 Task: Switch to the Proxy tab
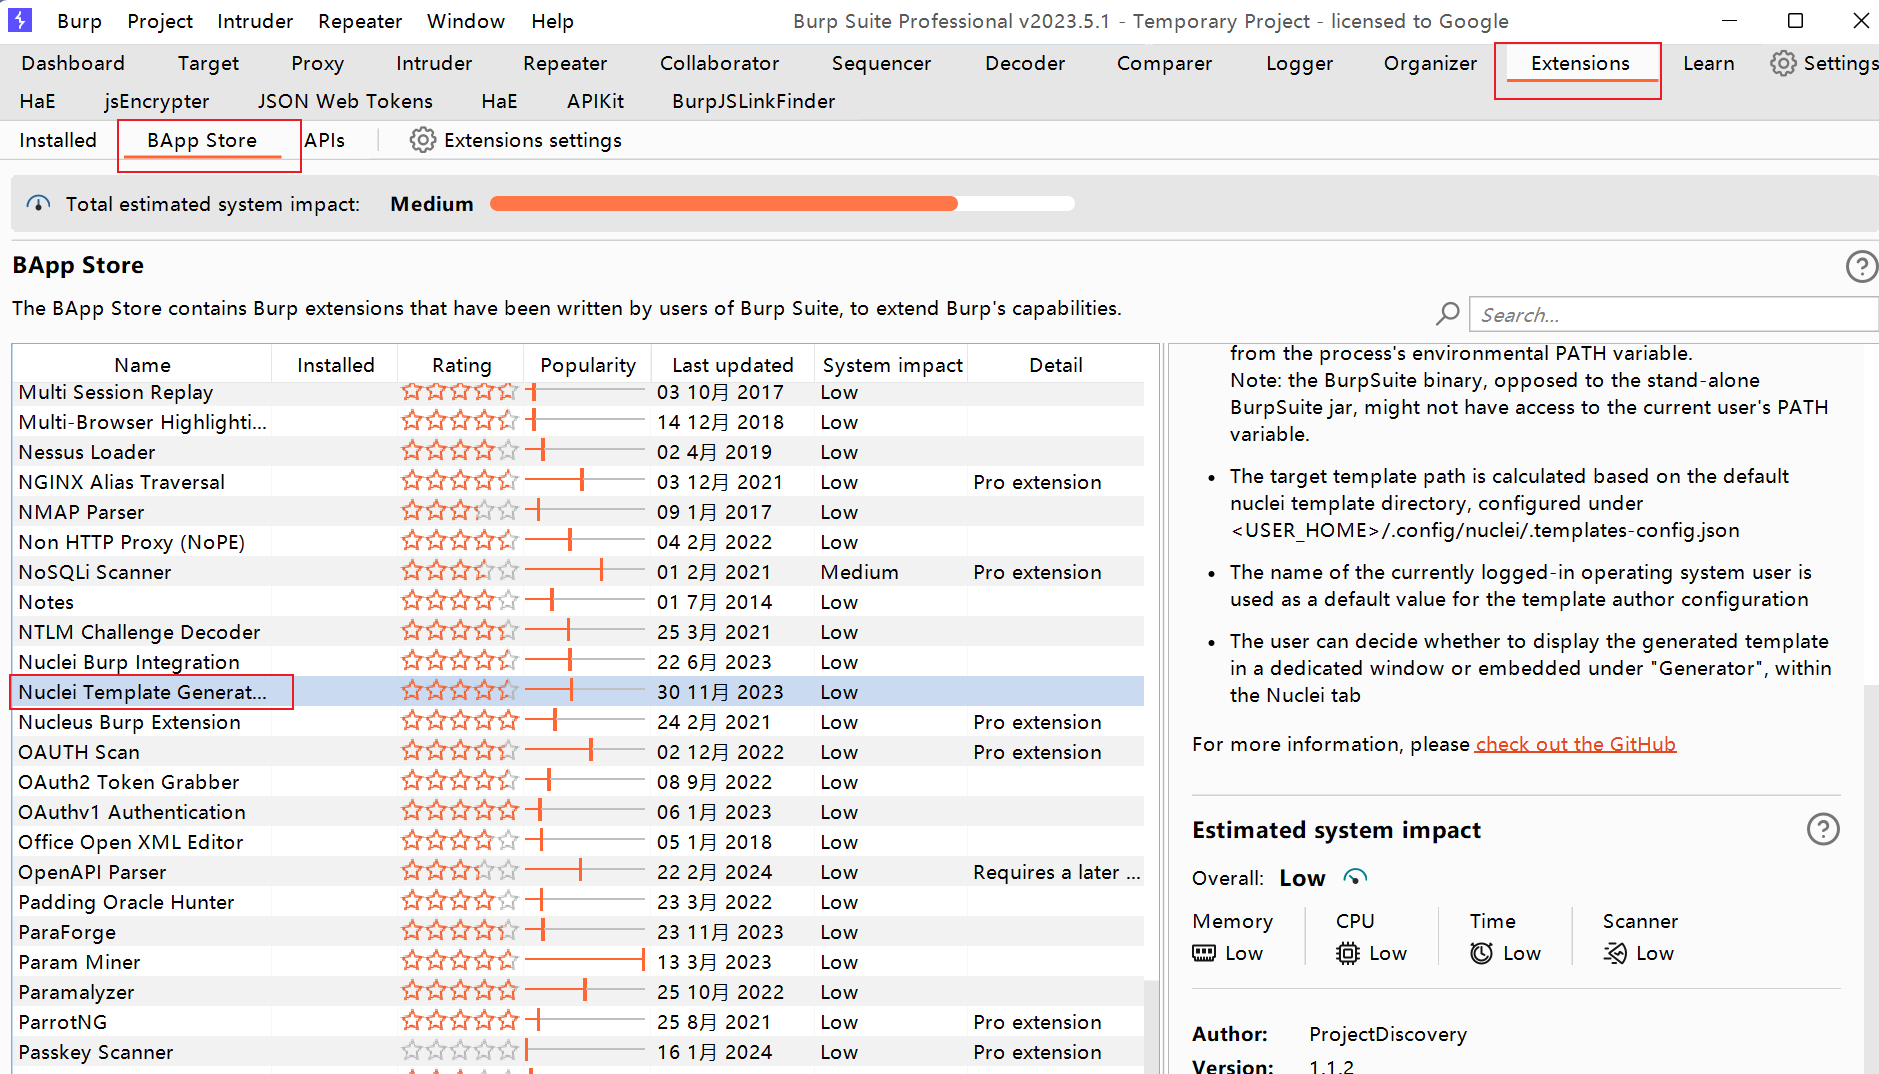coord(317,63)
